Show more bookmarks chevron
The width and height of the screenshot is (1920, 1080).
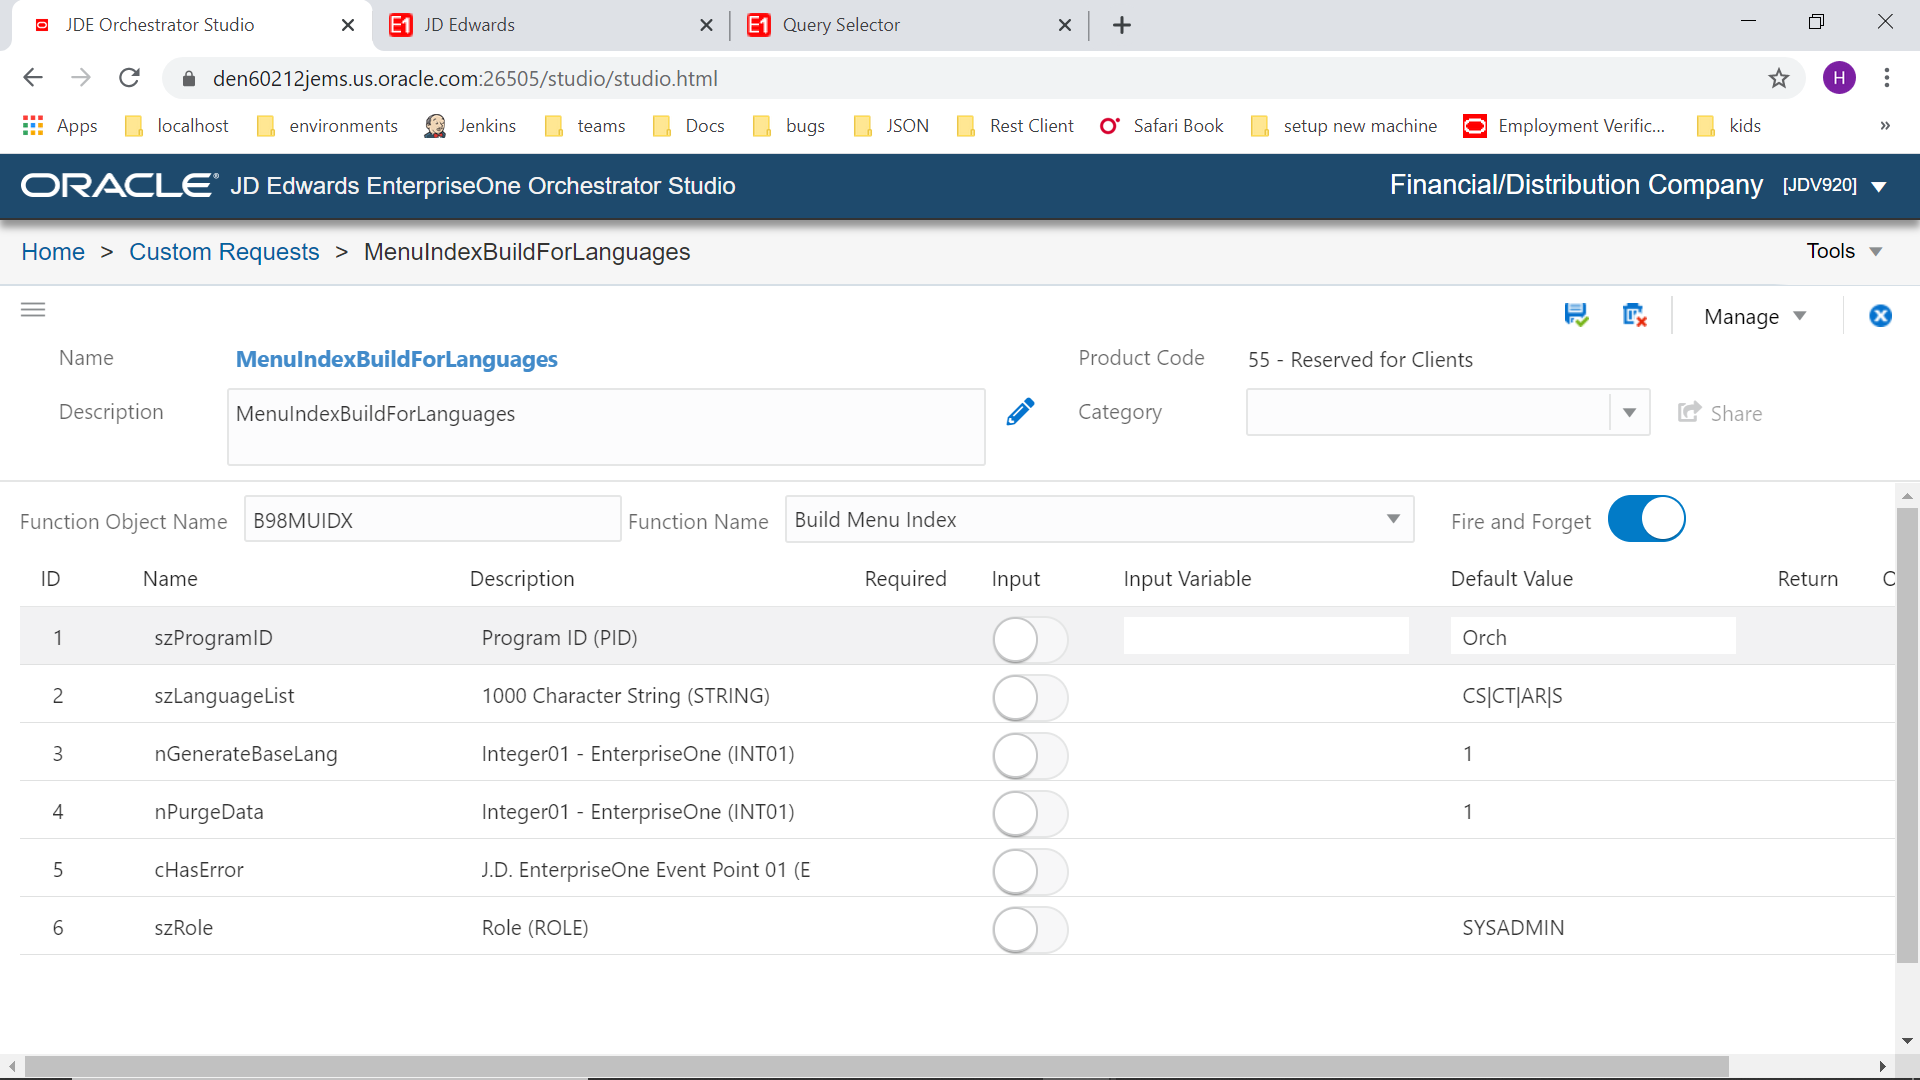pyautogui.click(x=1884, y=126)
